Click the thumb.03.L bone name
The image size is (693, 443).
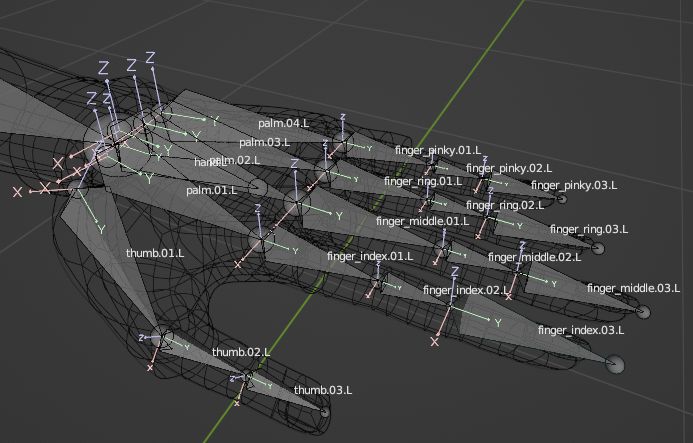323,390
